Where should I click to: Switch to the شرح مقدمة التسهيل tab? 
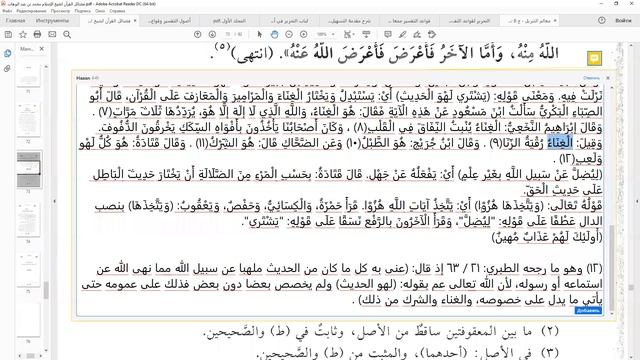coord(349,21)
